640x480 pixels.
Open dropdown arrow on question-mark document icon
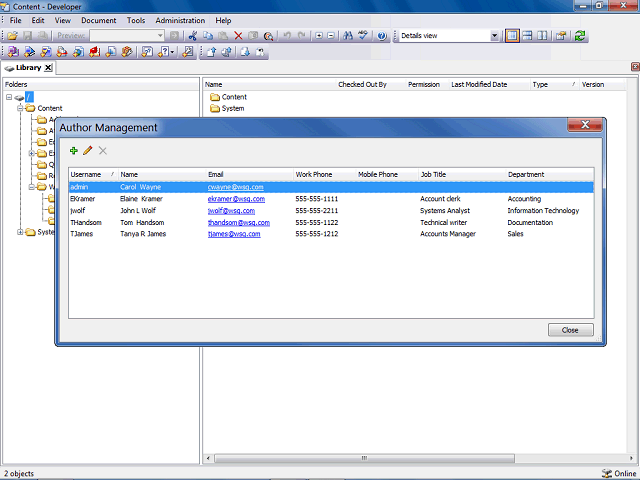point(173,52)
